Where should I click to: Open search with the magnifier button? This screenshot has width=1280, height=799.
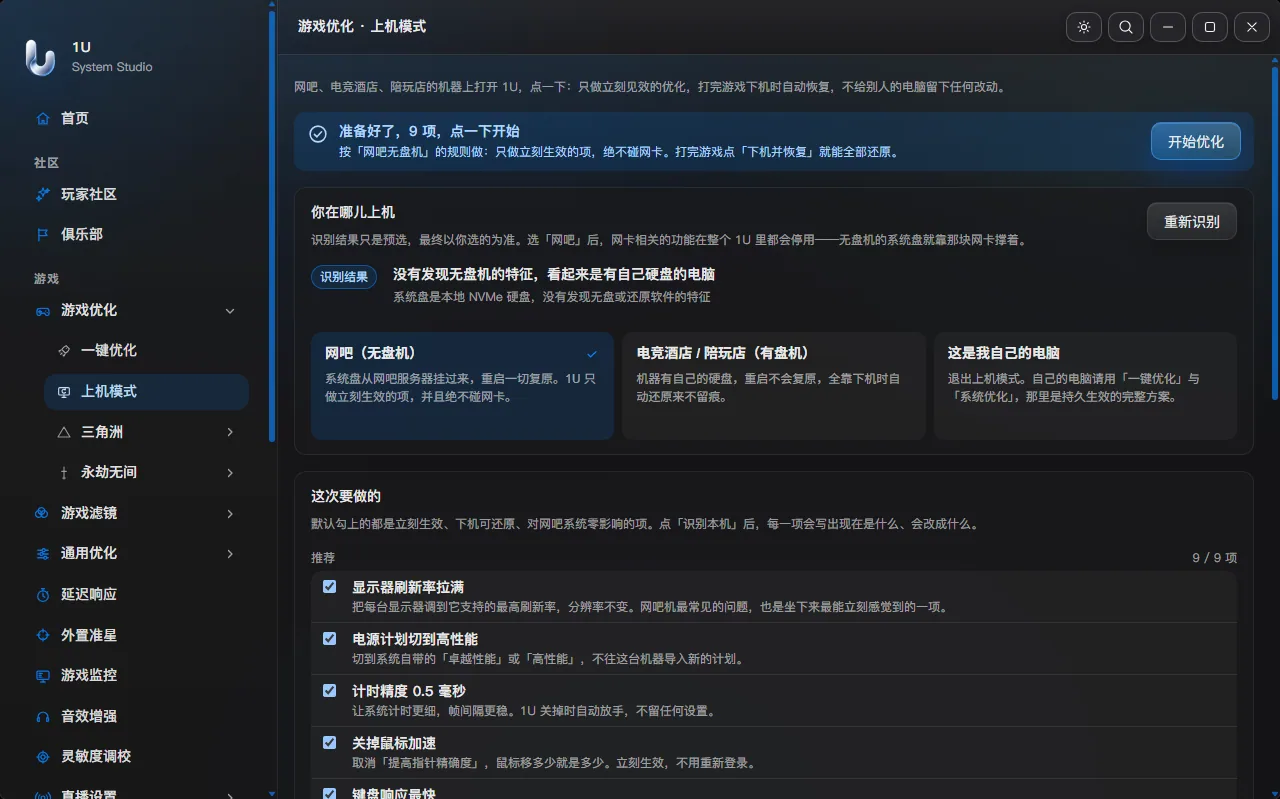click(x=1126, y=27)
